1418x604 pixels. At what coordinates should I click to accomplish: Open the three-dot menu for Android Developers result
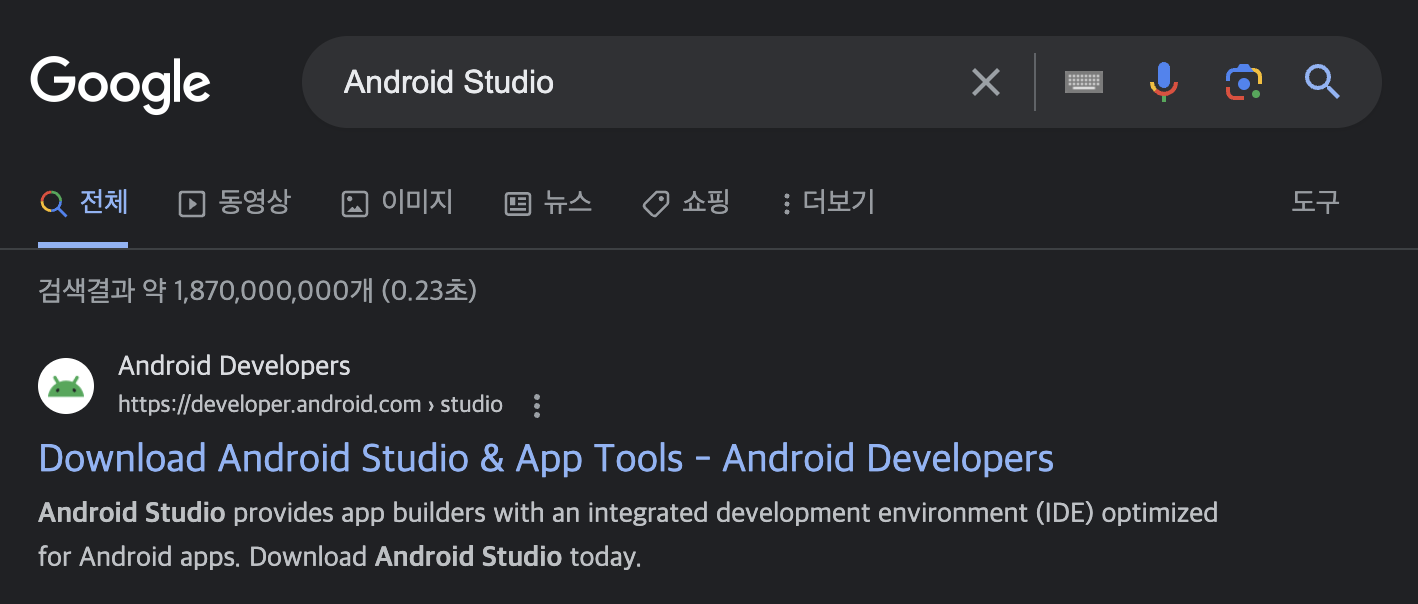coord(537,406)
